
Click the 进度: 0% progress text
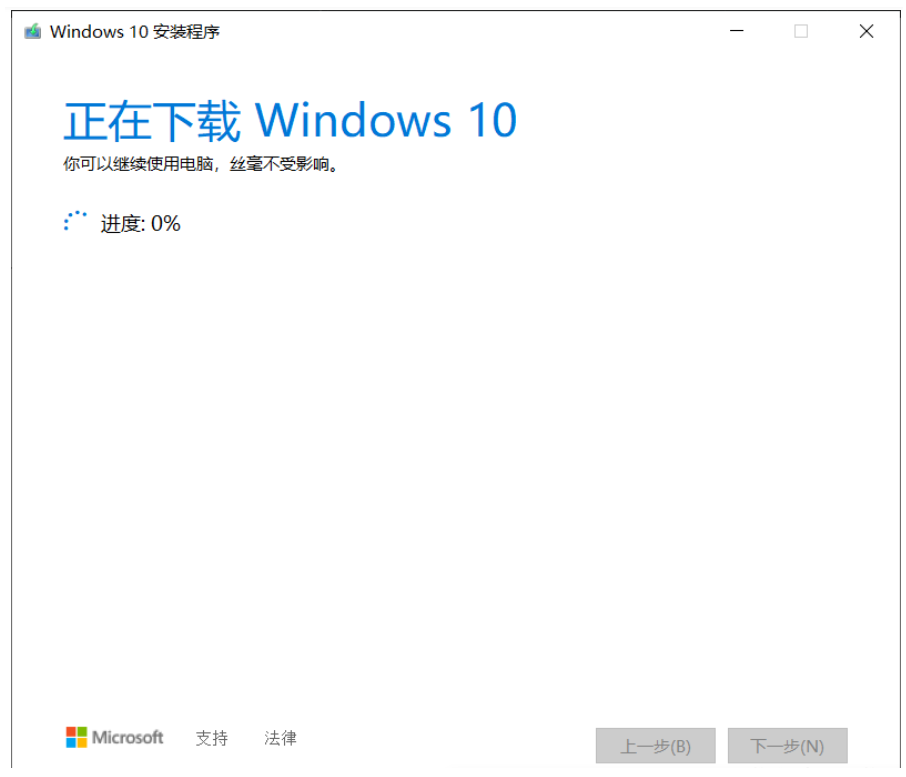[x=140, y=224]
